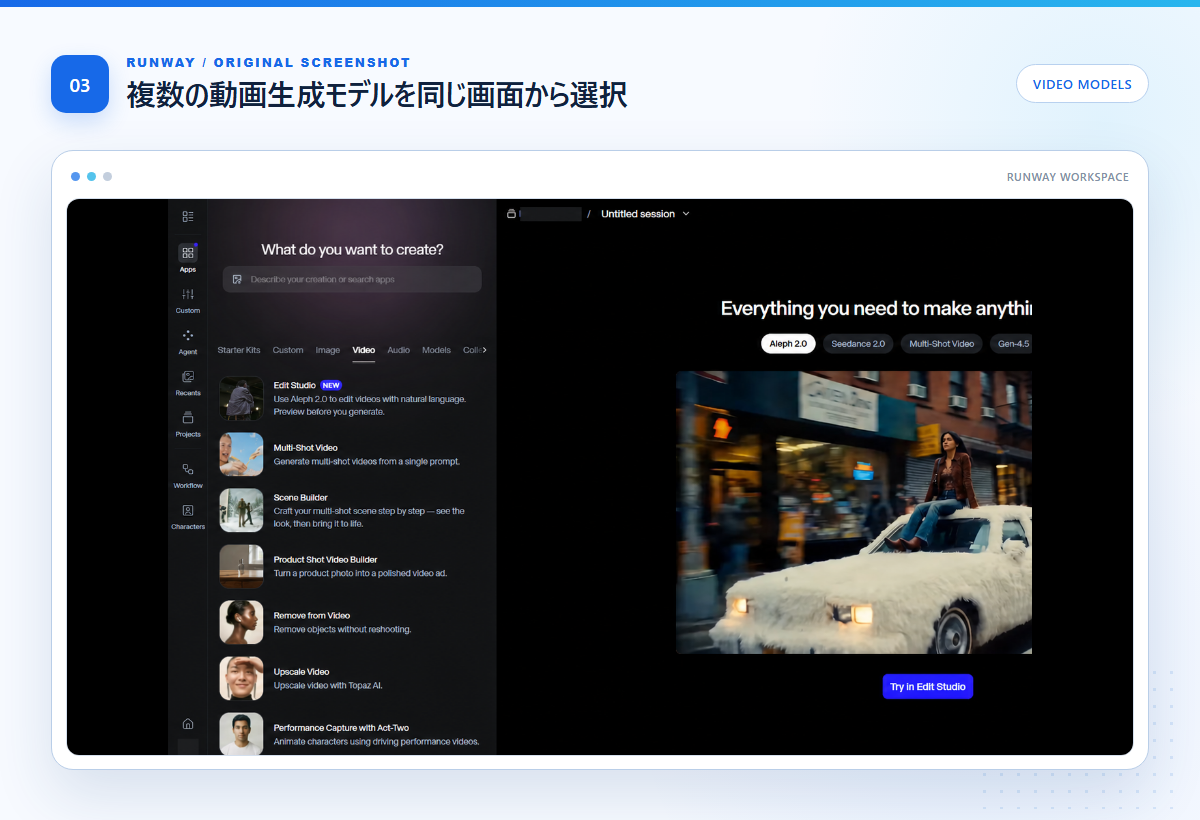
Task: Click the Remove from Video title
Action: [312, 616]
